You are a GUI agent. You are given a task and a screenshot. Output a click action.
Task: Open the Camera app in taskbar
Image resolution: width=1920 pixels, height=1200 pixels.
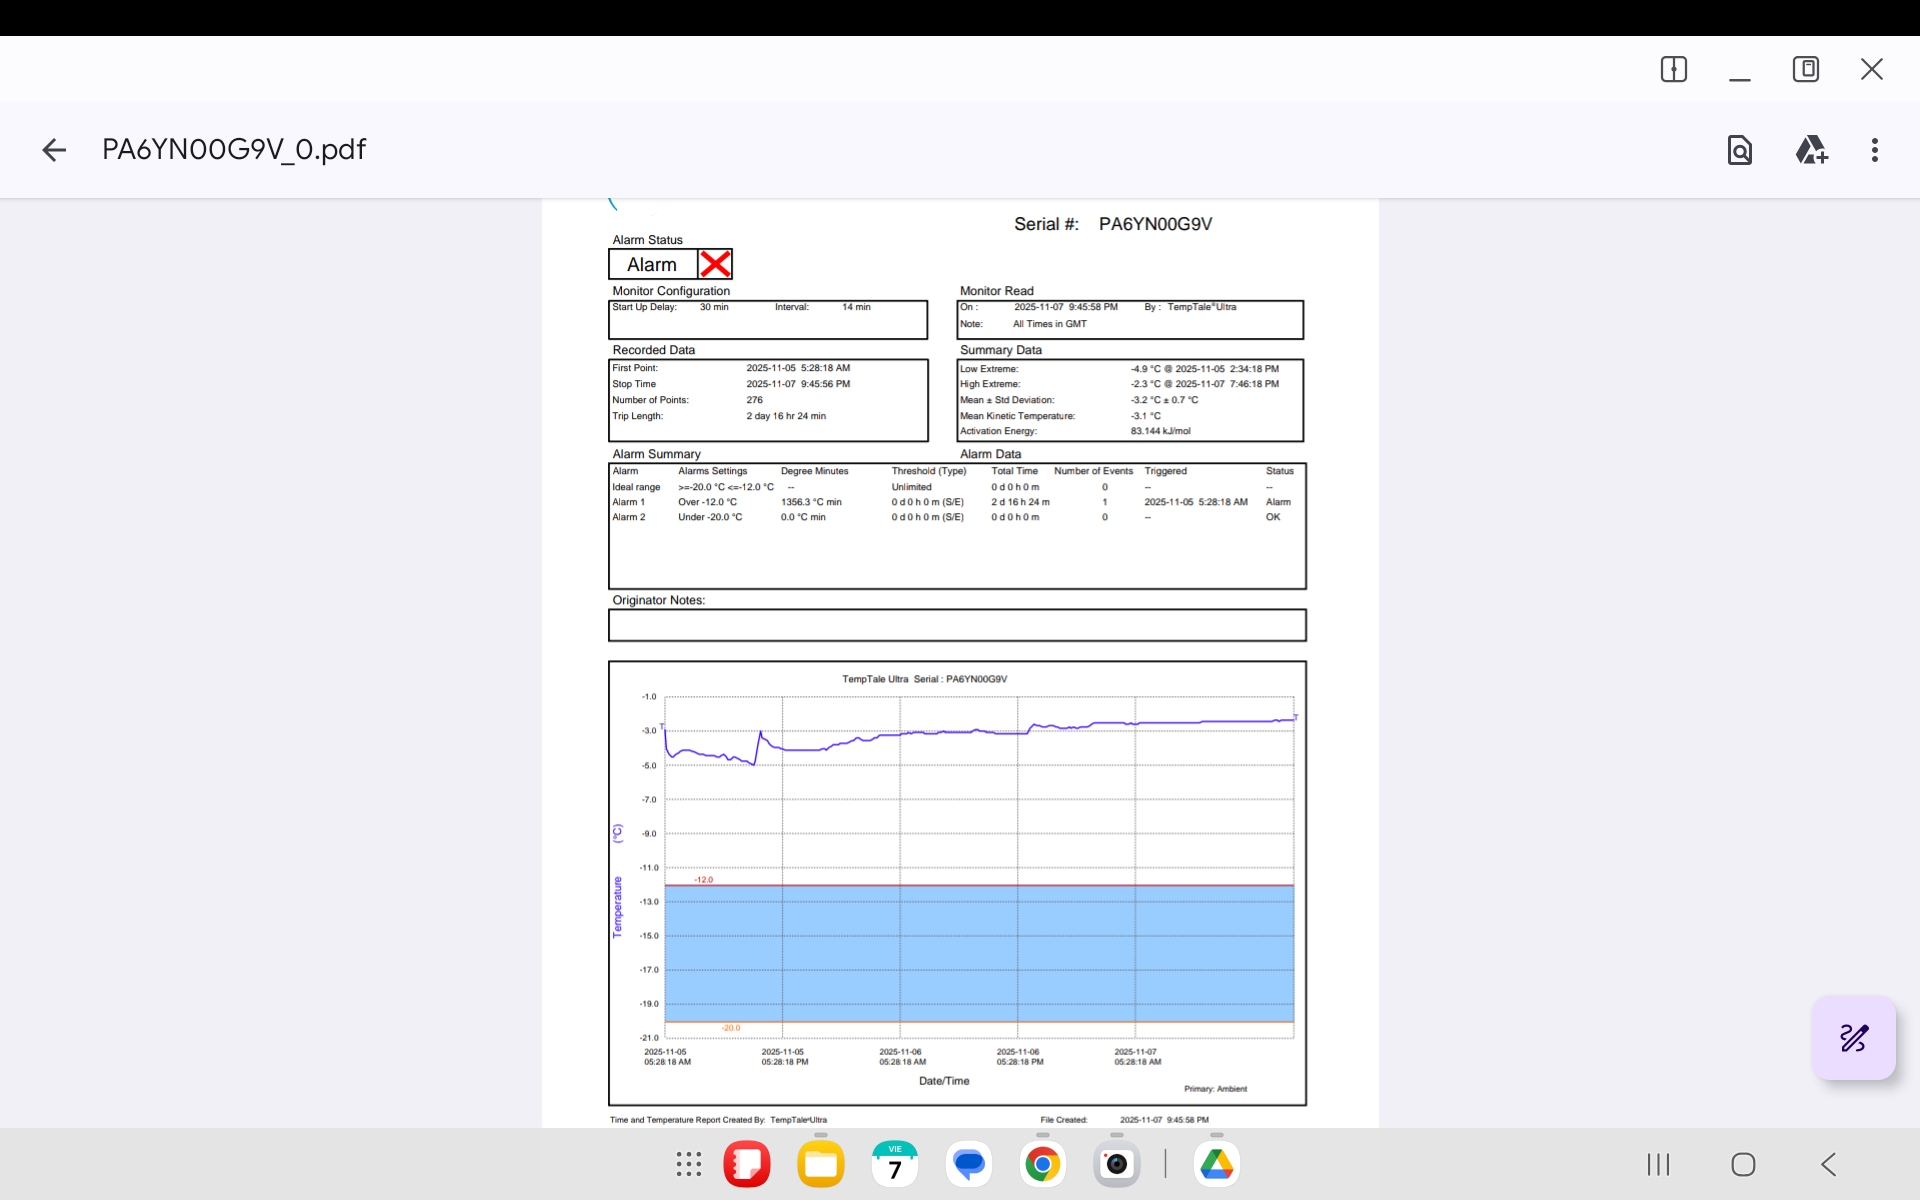pos(1117,1164)
